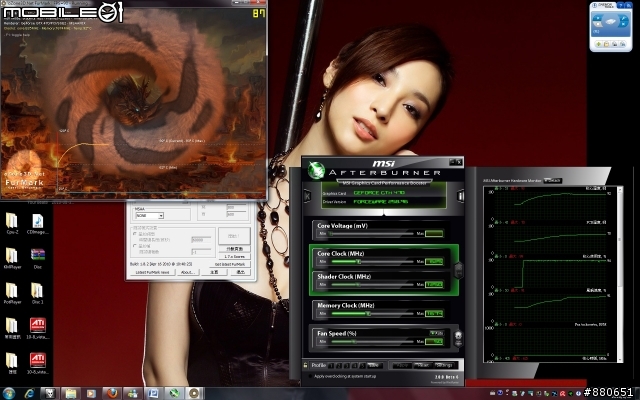Select the Disc WinRAR archive icon

[38, 258]
